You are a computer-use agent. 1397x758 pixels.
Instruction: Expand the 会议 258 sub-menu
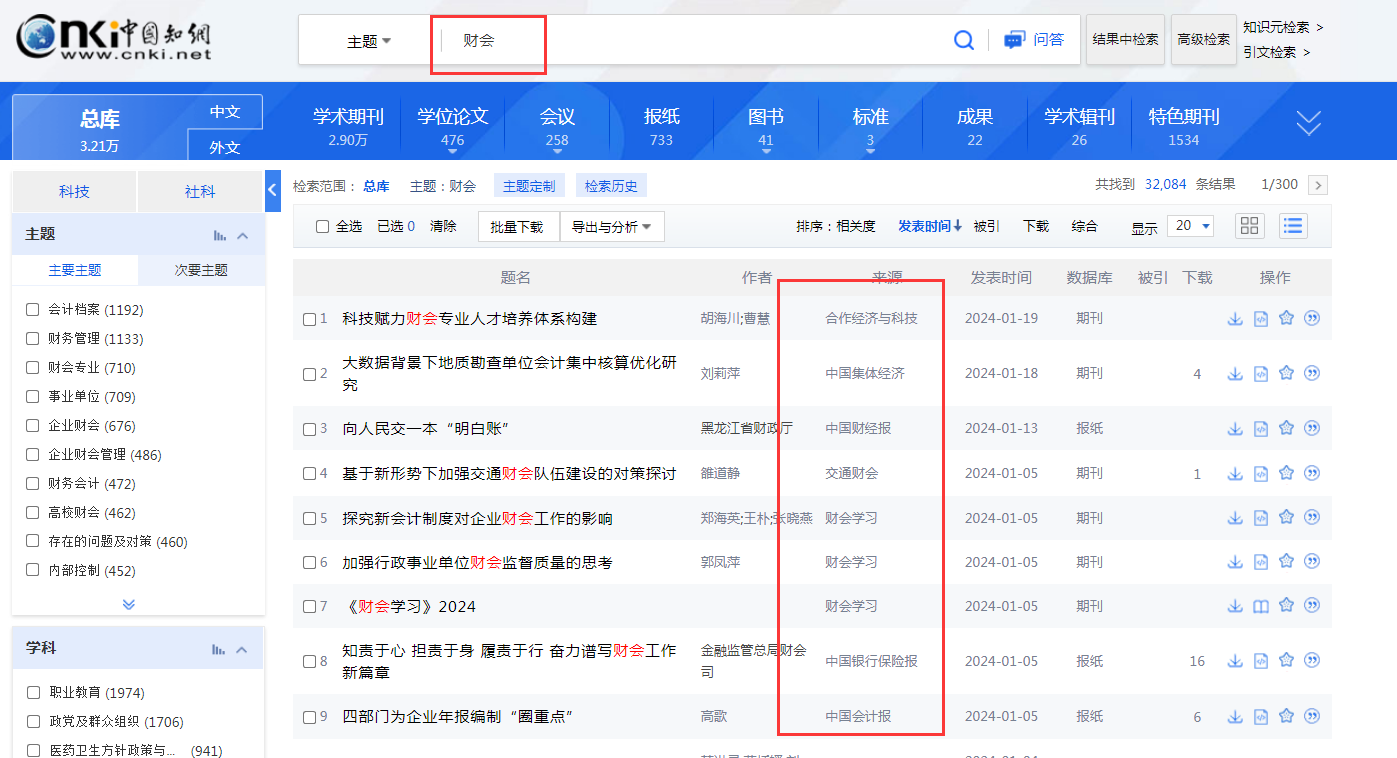557,152
